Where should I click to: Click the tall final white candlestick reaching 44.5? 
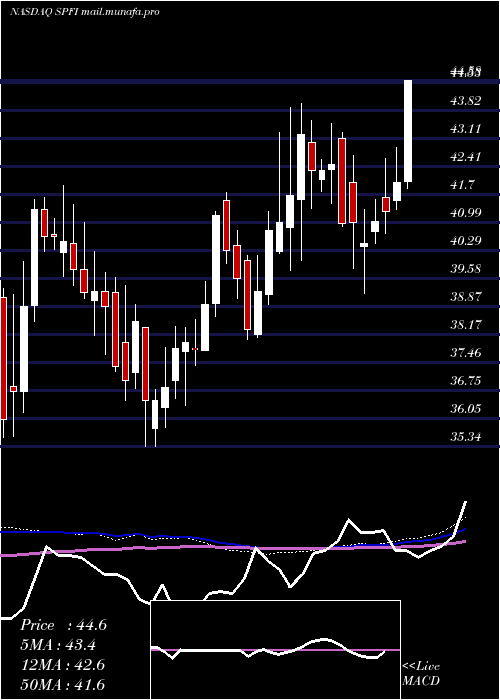click(x=408, y=131)
